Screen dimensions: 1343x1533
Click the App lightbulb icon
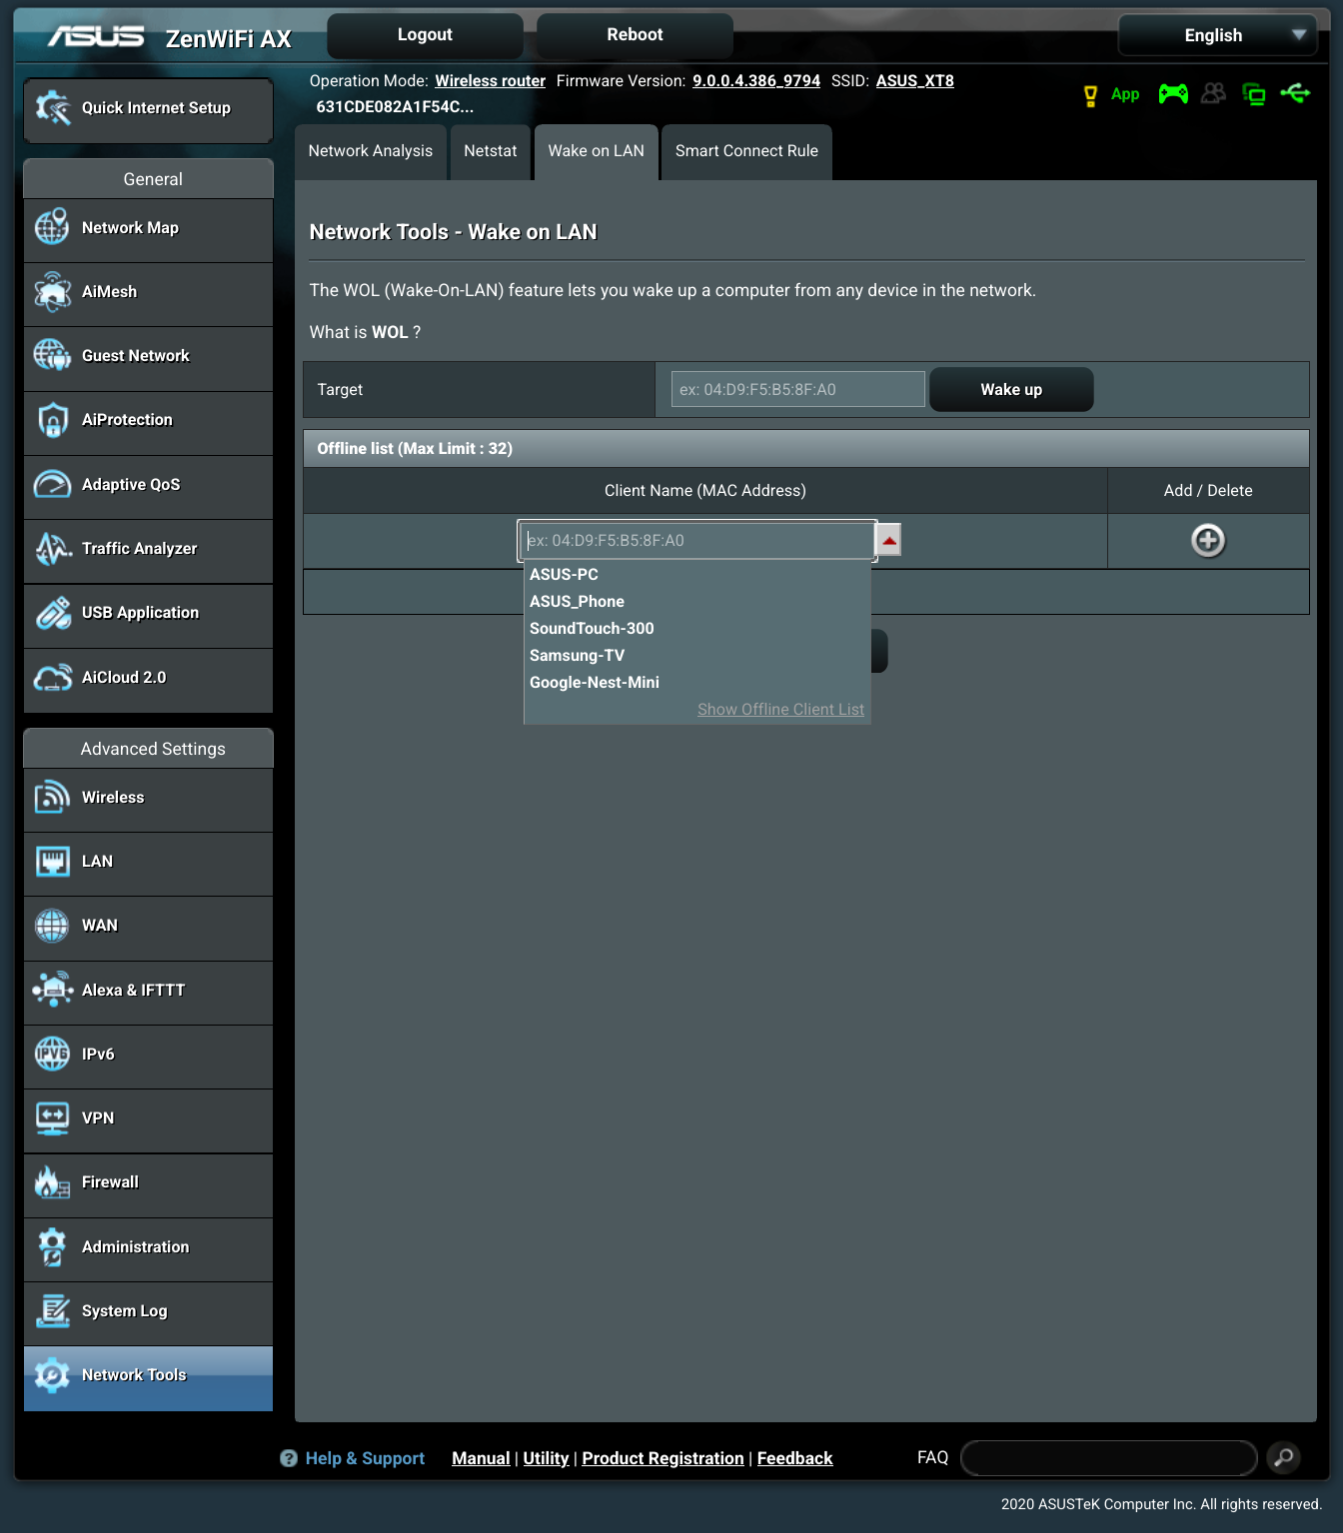1091,95
